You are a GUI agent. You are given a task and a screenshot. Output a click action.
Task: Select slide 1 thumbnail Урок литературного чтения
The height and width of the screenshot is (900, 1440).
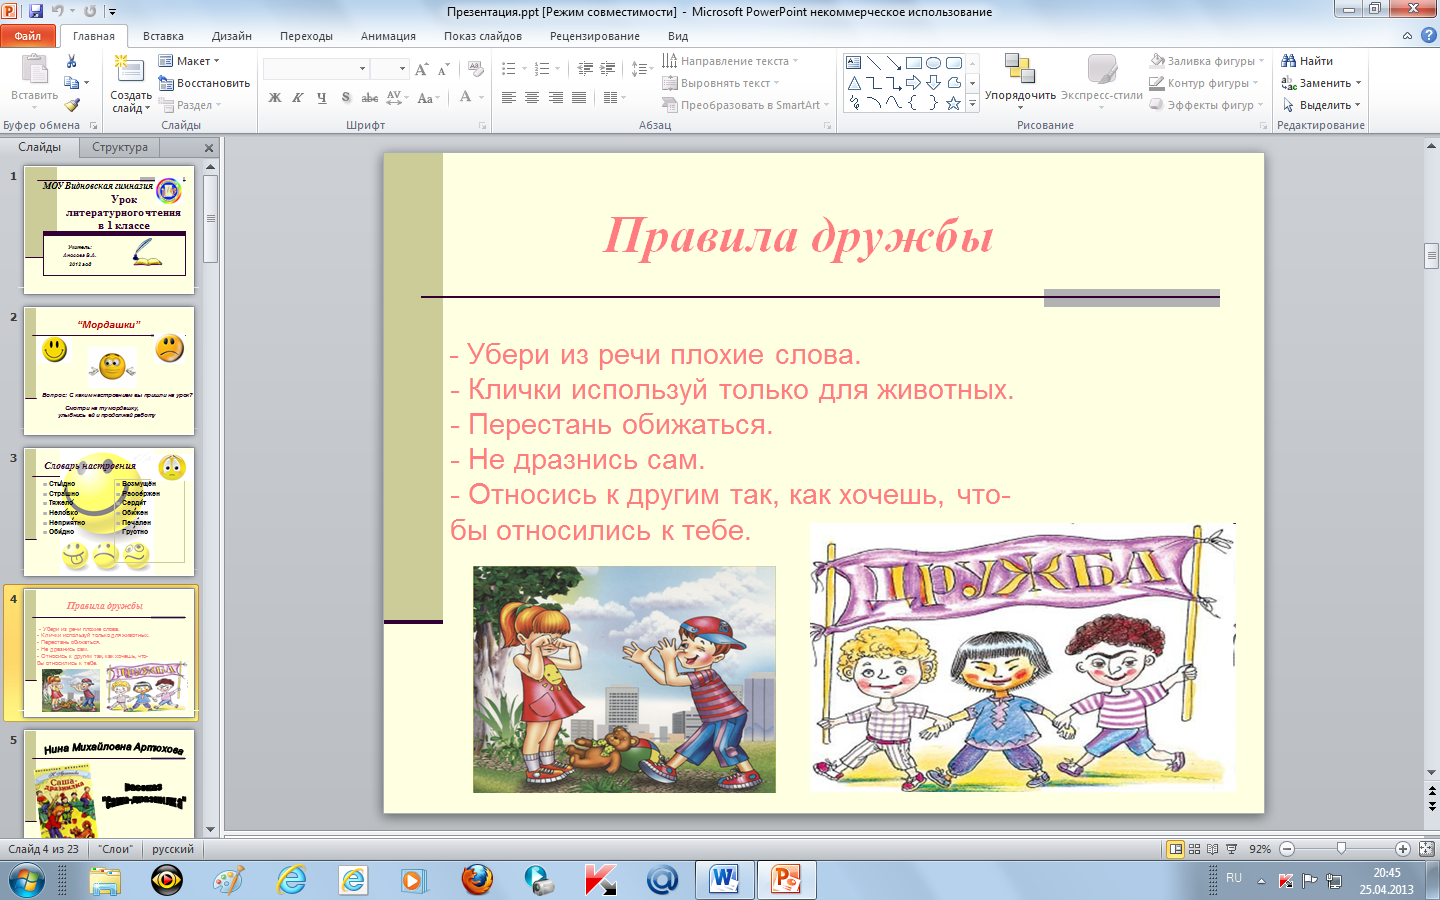[x=109, y=230]
